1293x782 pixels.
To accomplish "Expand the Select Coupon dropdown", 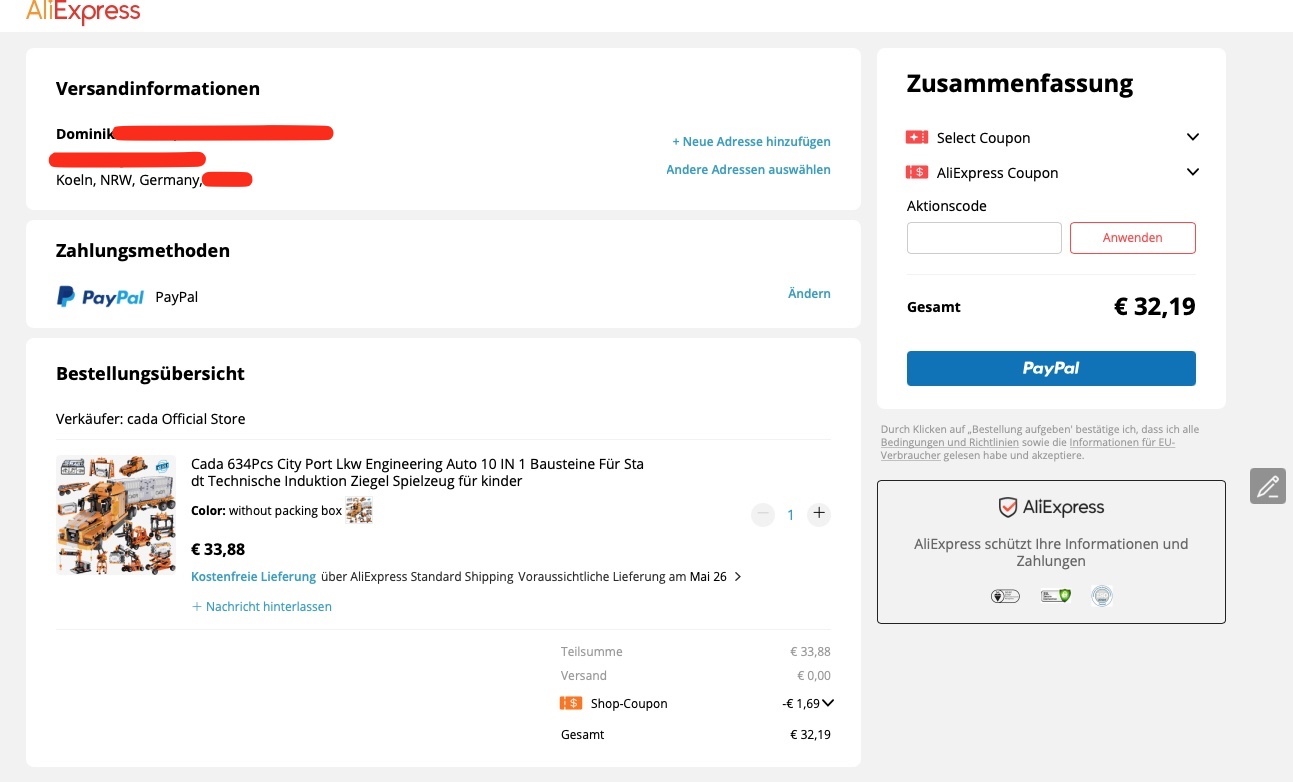I will coord(1192,137).
